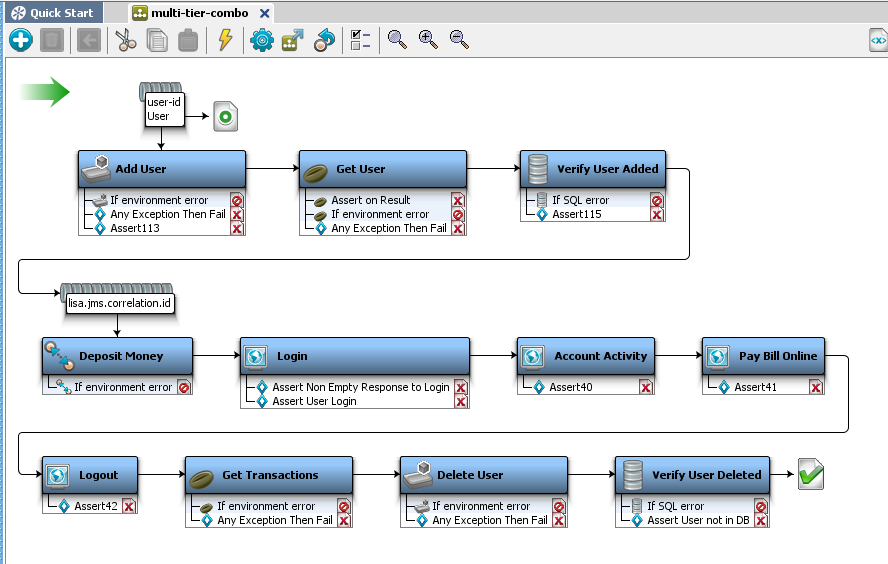Toggle the fail marker beside If SQL error in Verify User Added
The image size is (888, 564).
(x=657, y=200)
